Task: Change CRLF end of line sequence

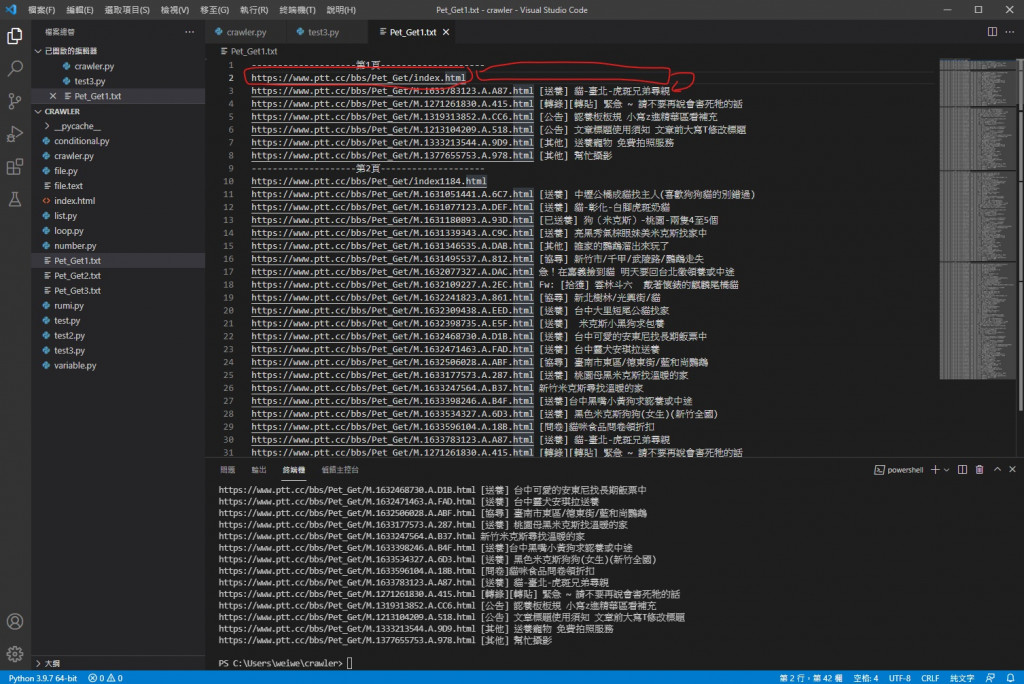Action: (x=930, y=678)
